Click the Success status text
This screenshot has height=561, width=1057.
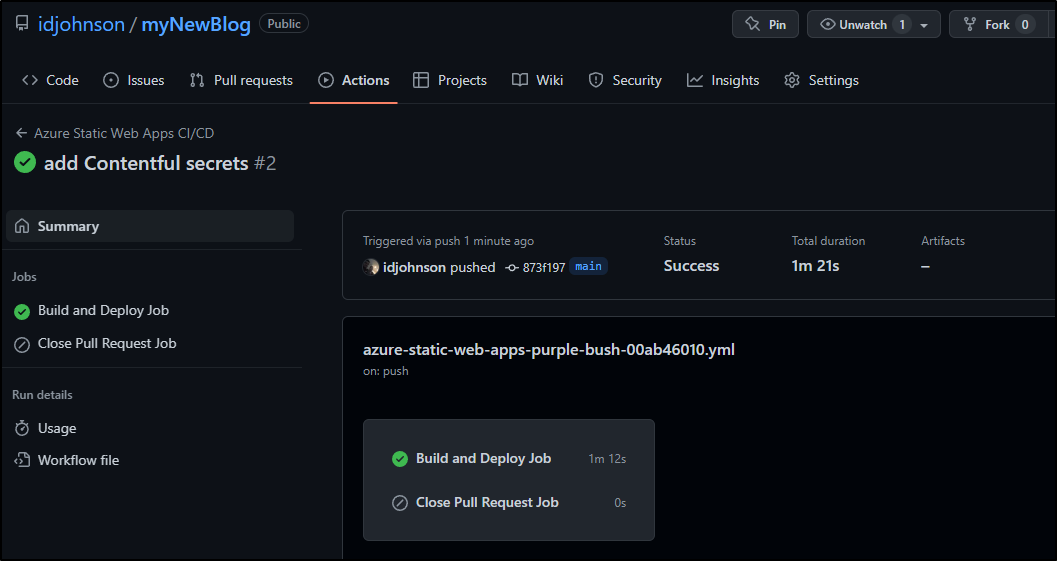[691, 266]
